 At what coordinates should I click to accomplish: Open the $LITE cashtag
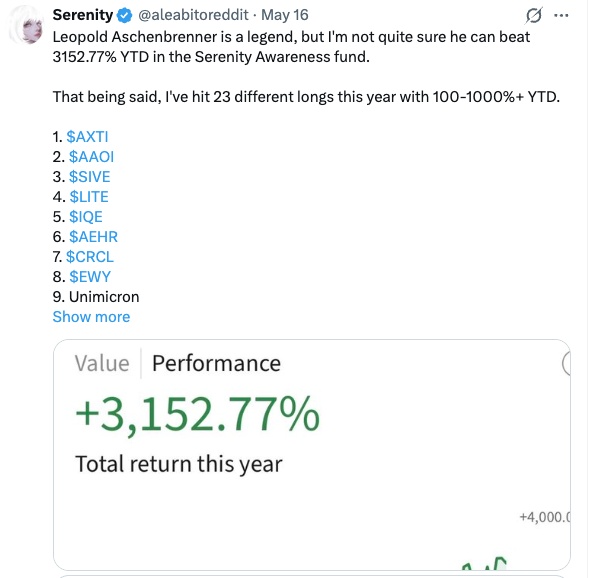[x=89, y=196]
